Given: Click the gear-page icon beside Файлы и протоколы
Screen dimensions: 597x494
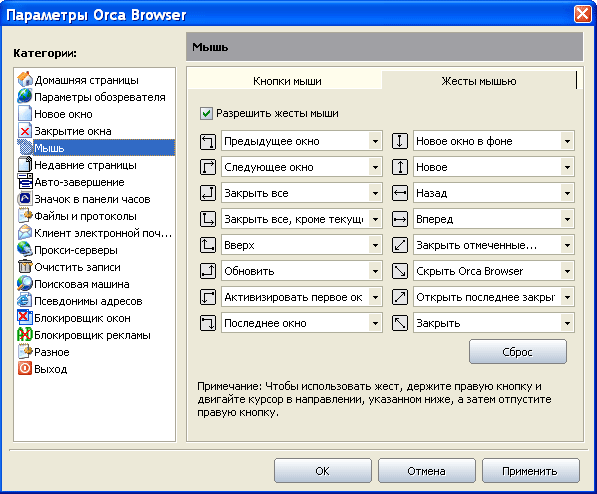Looking at the screenshot, I should point(25,216).
